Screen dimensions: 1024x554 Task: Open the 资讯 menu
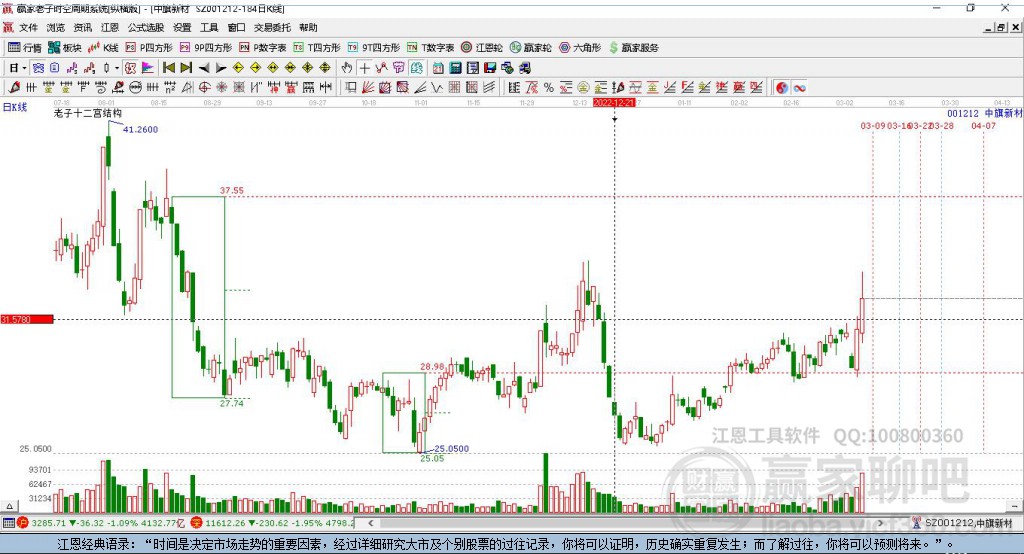pyautogui.click(x=83, y=27)
